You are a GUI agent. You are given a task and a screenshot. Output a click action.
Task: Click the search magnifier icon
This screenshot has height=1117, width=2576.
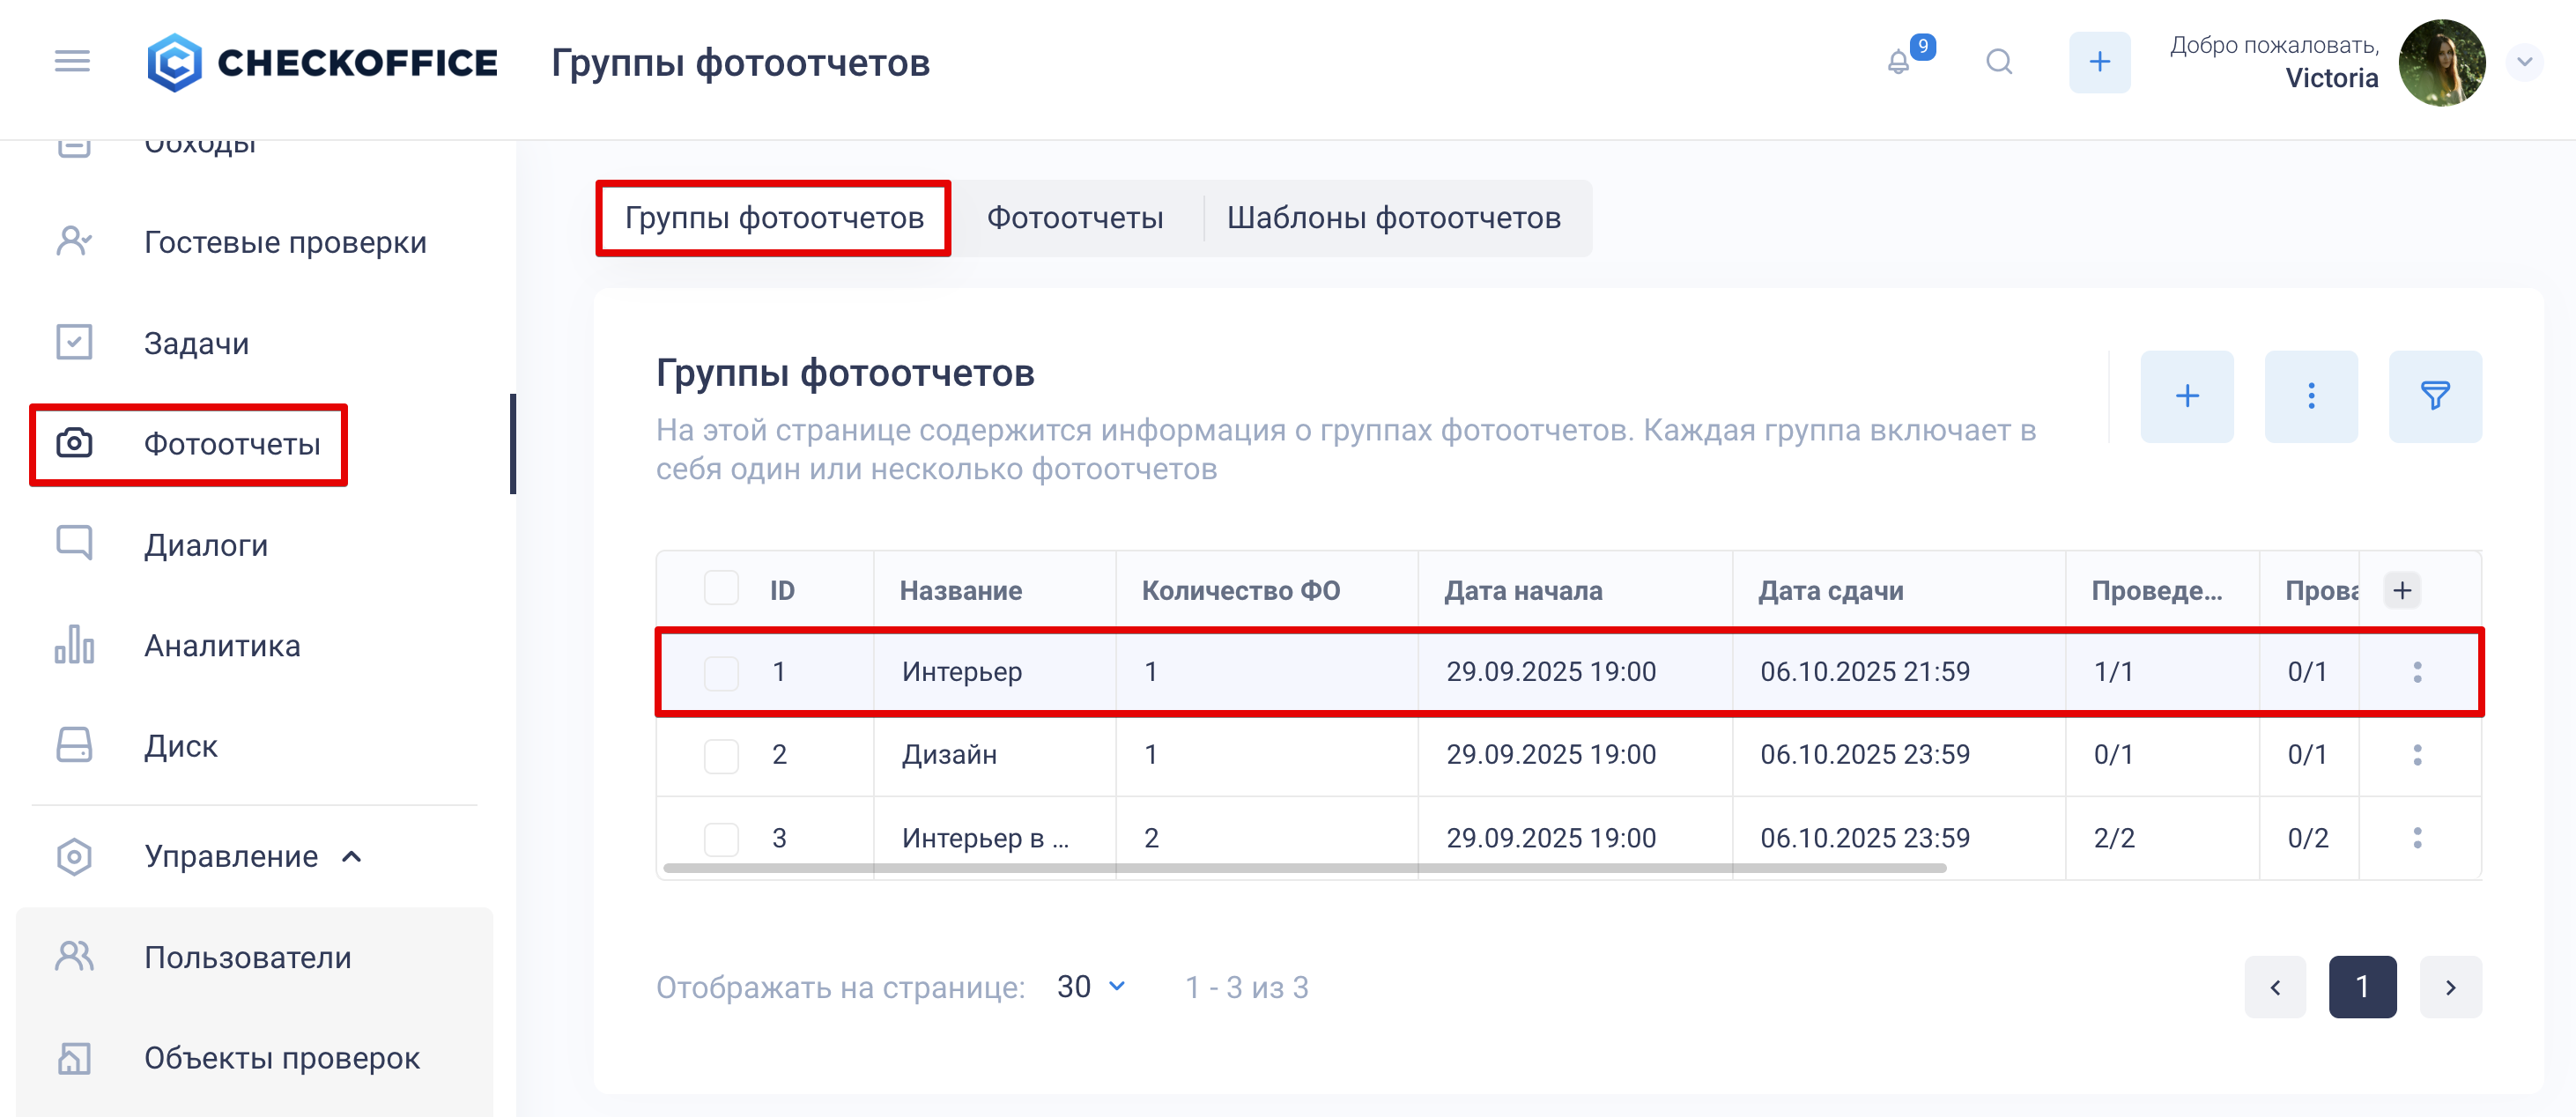click(1999, 62)
